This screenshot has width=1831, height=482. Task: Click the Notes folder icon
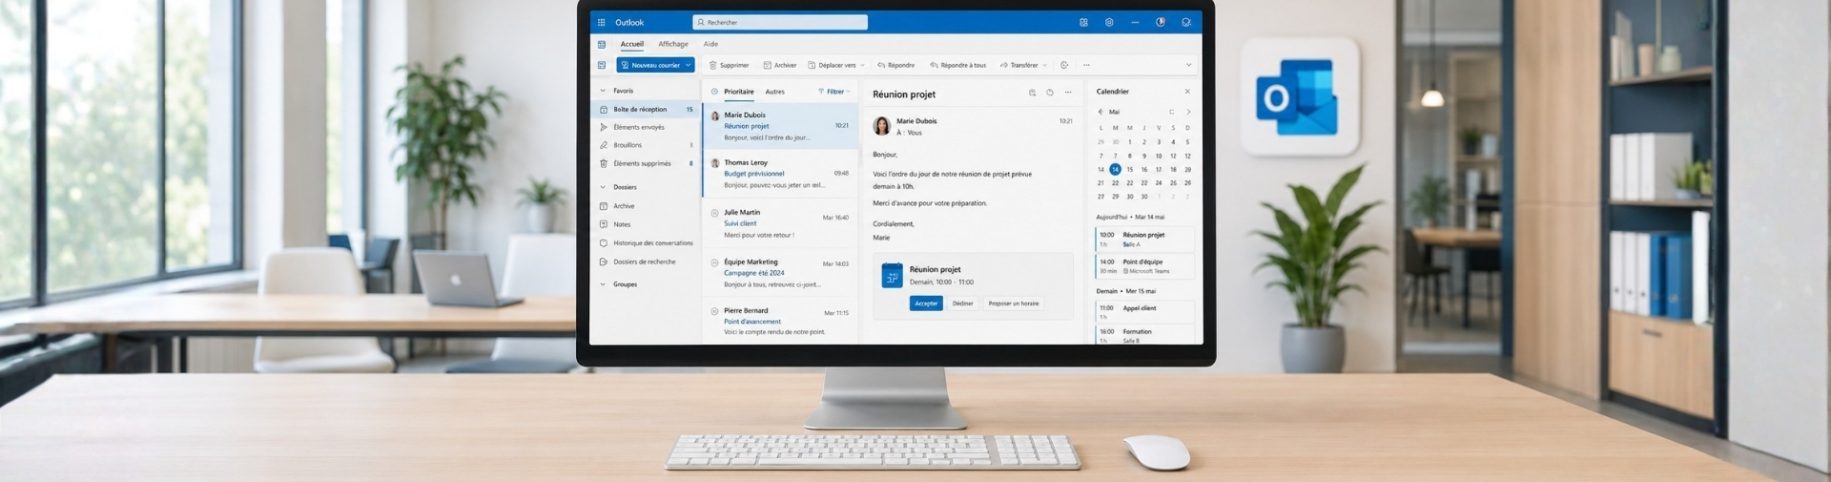(603, 224)
